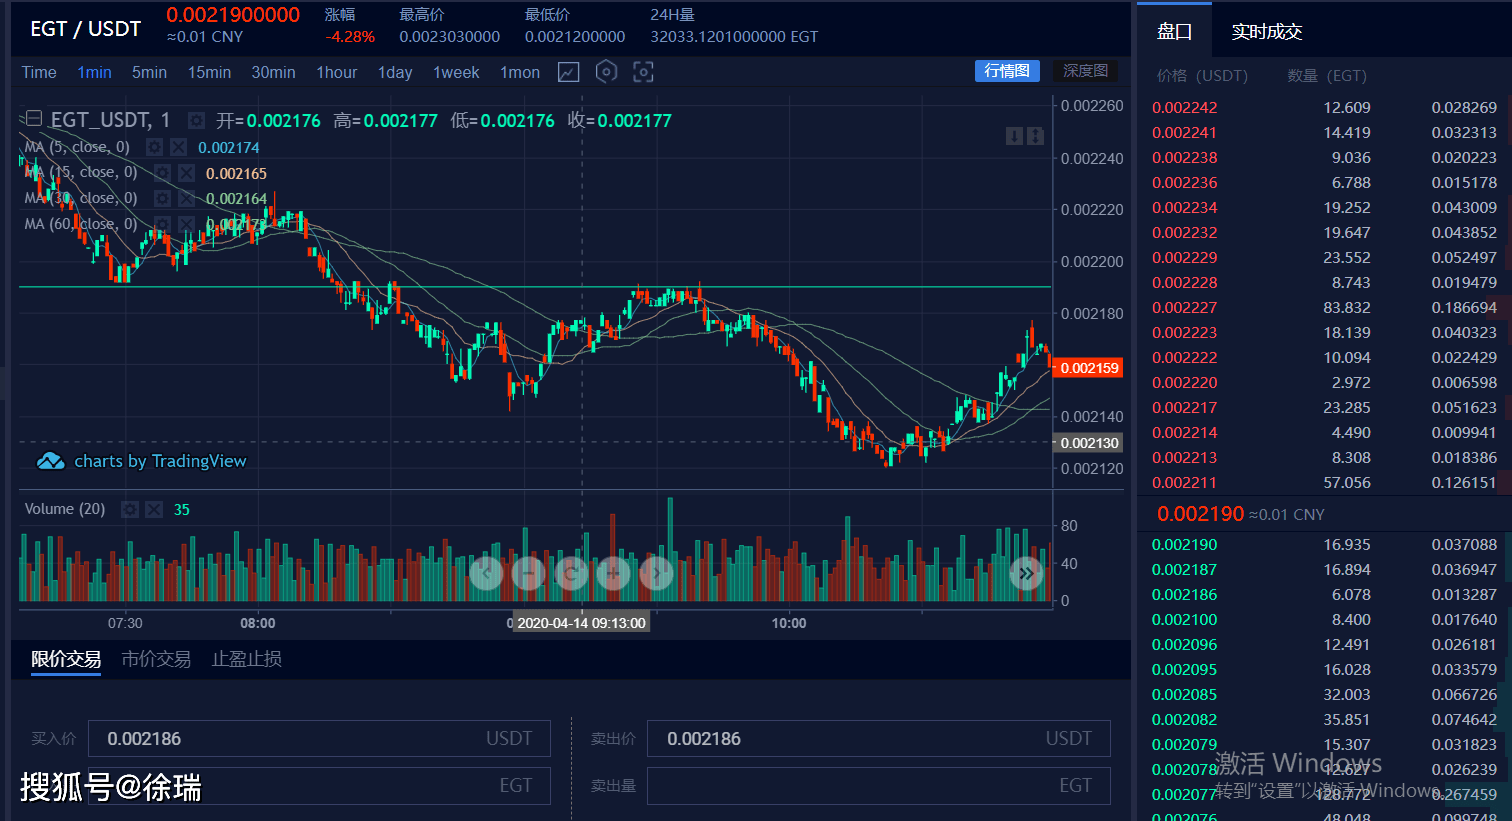
Task: Click 价格 (USDT) column header
Action: pos(1202,75)
